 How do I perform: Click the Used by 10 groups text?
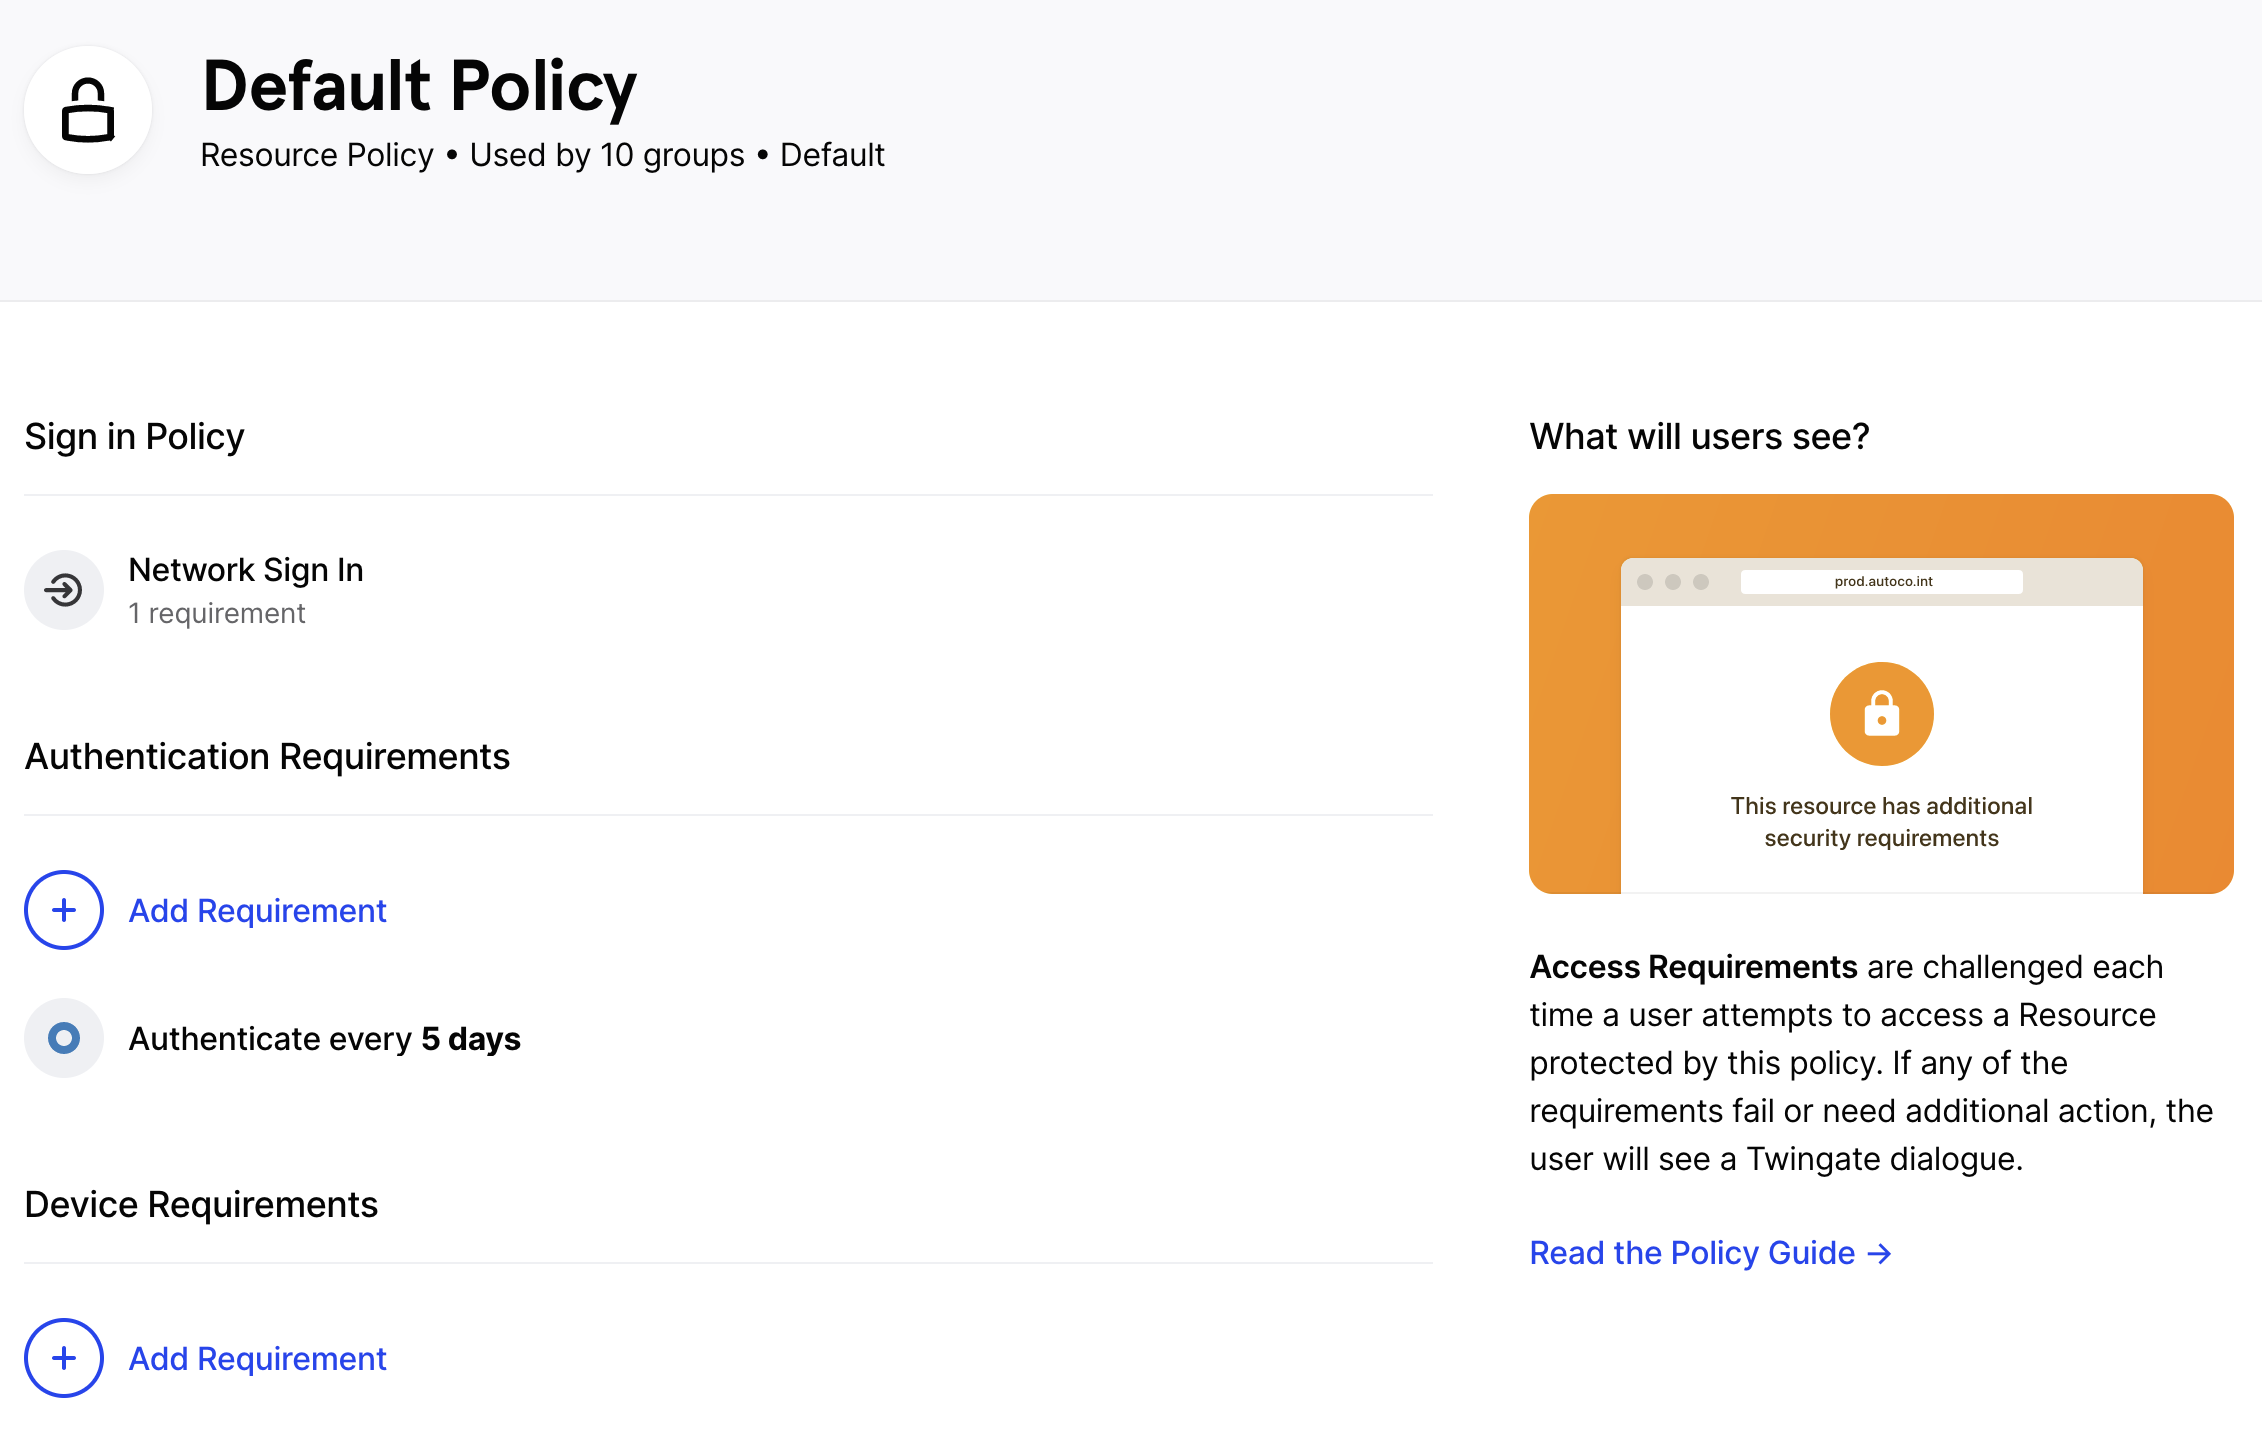click(607, 155)
